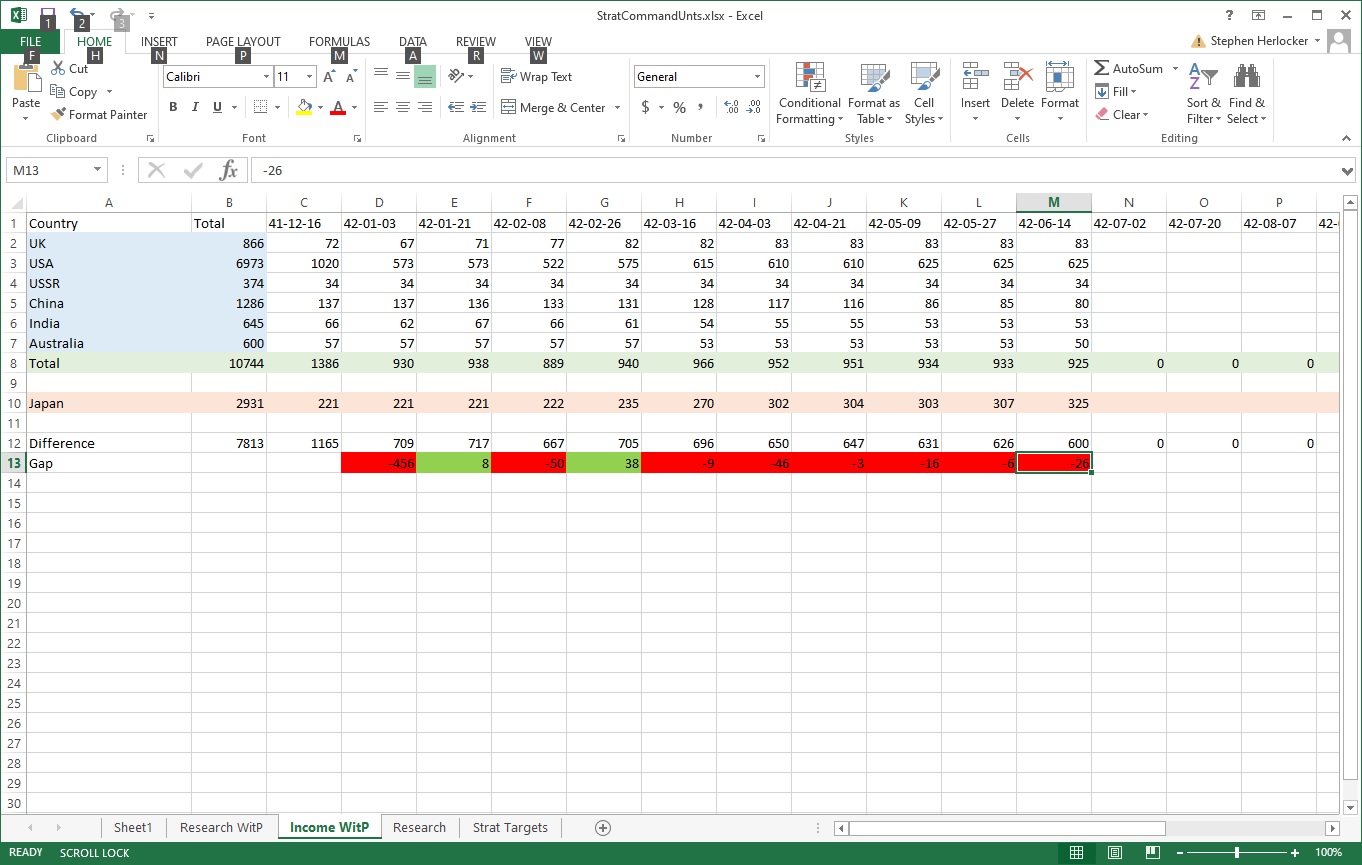Viewport: 1362px width, 865px height.
Task: Toggle Align Left
Action: pos(381,107)
